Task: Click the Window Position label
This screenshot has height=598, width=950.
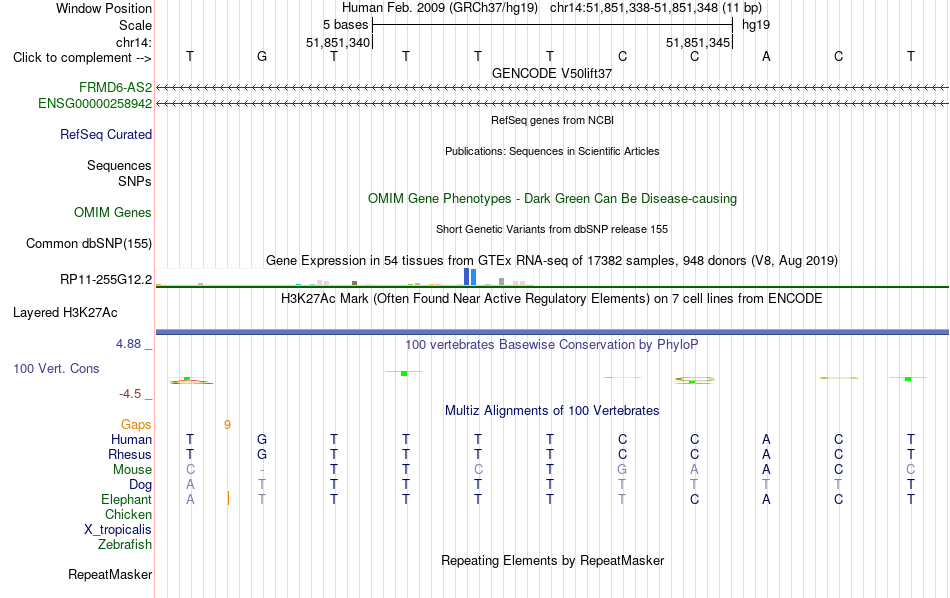Action: pos(104,8)
